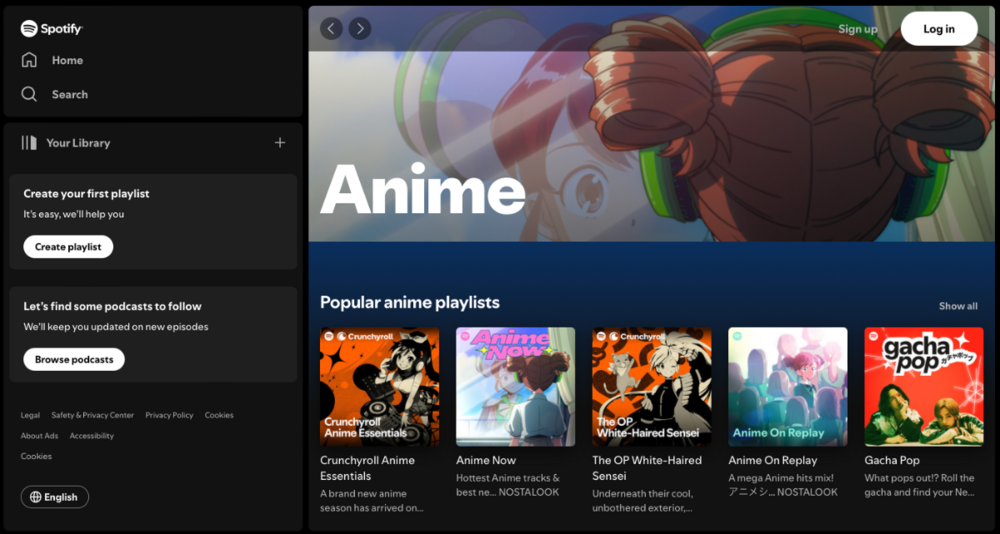Open Safety & Privacy Center link
The width and height of the screenshot is (1000, 534).
92,415
